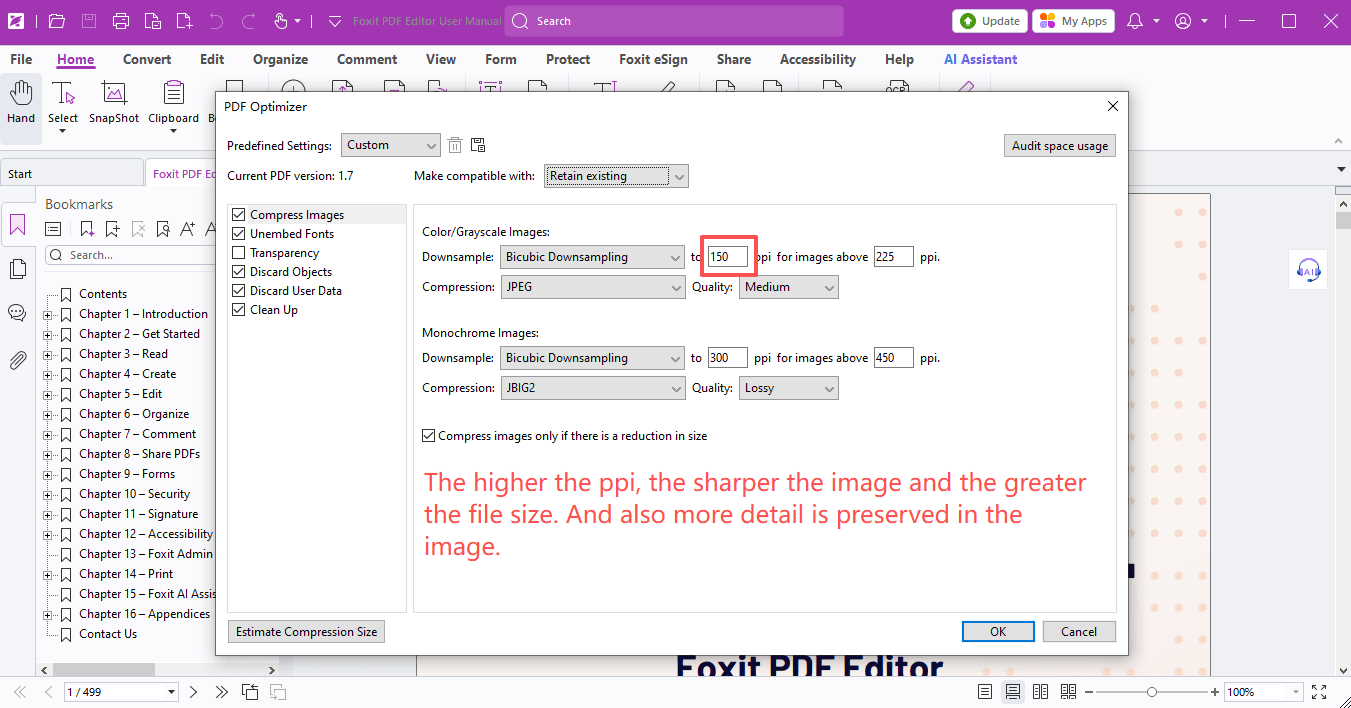Confirm optimizer with OK button
This screenshot has height=708, width=1351.
point(998,632)
